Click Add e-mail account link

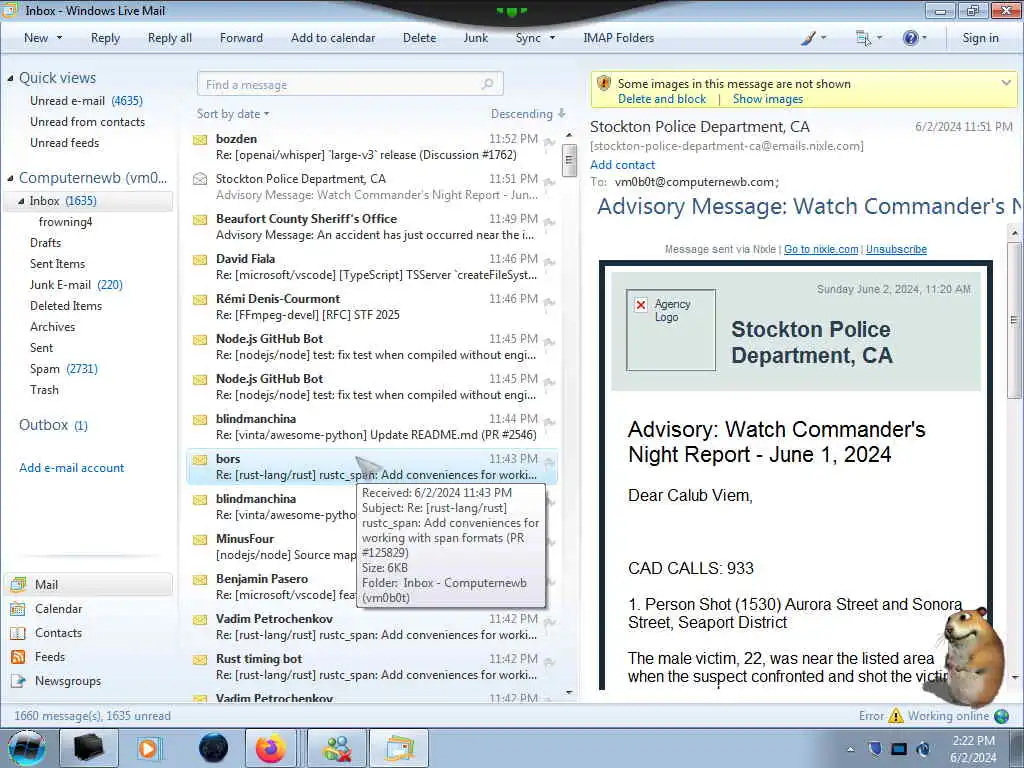[x=71, y=468]
